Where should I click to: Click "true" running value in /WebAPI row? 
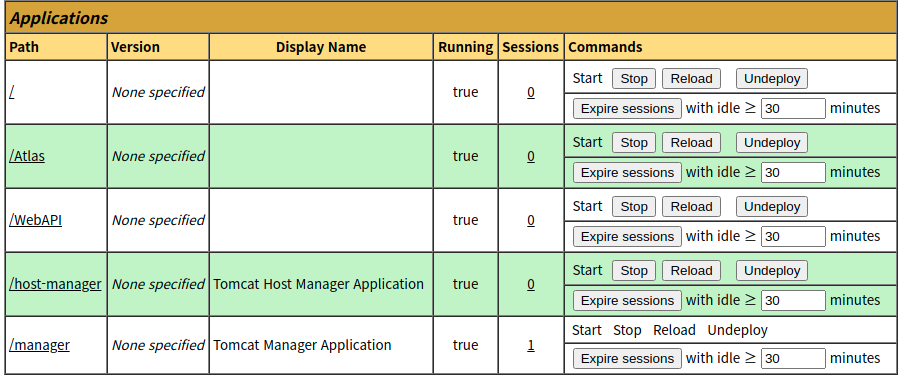coord(465,220)
